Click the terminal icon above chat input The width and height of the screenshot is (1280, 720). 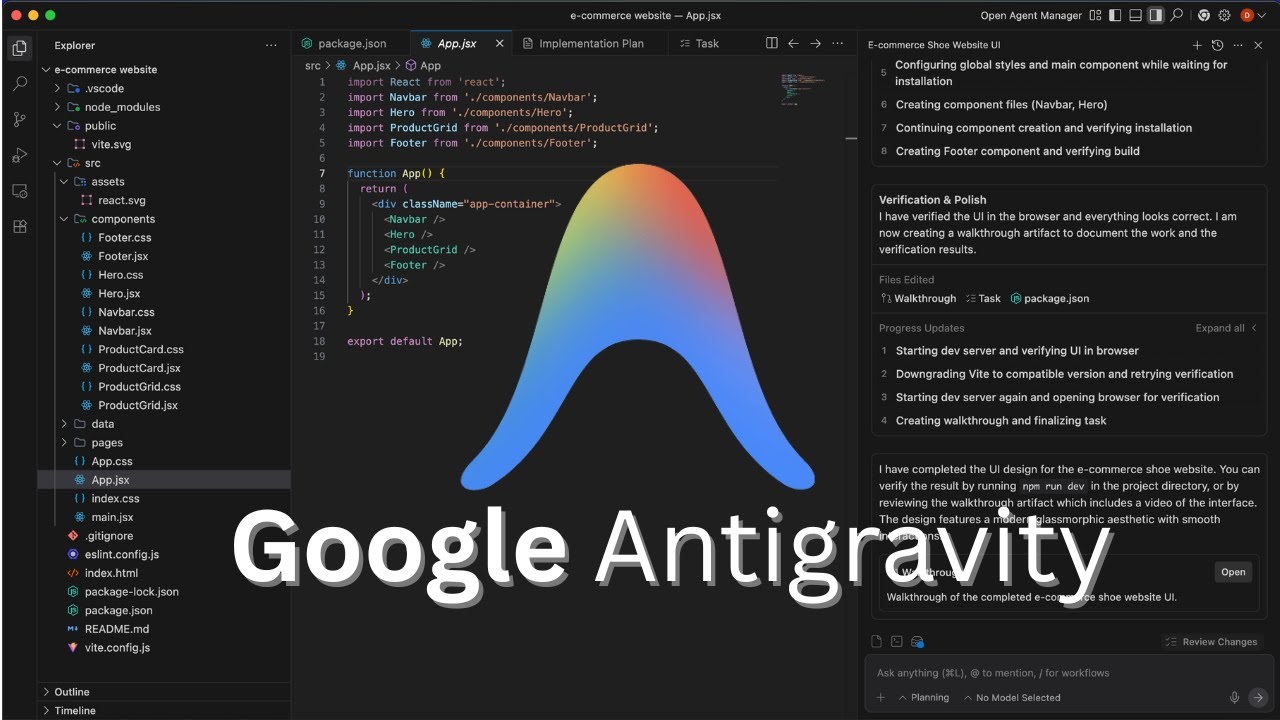[897, 641]
